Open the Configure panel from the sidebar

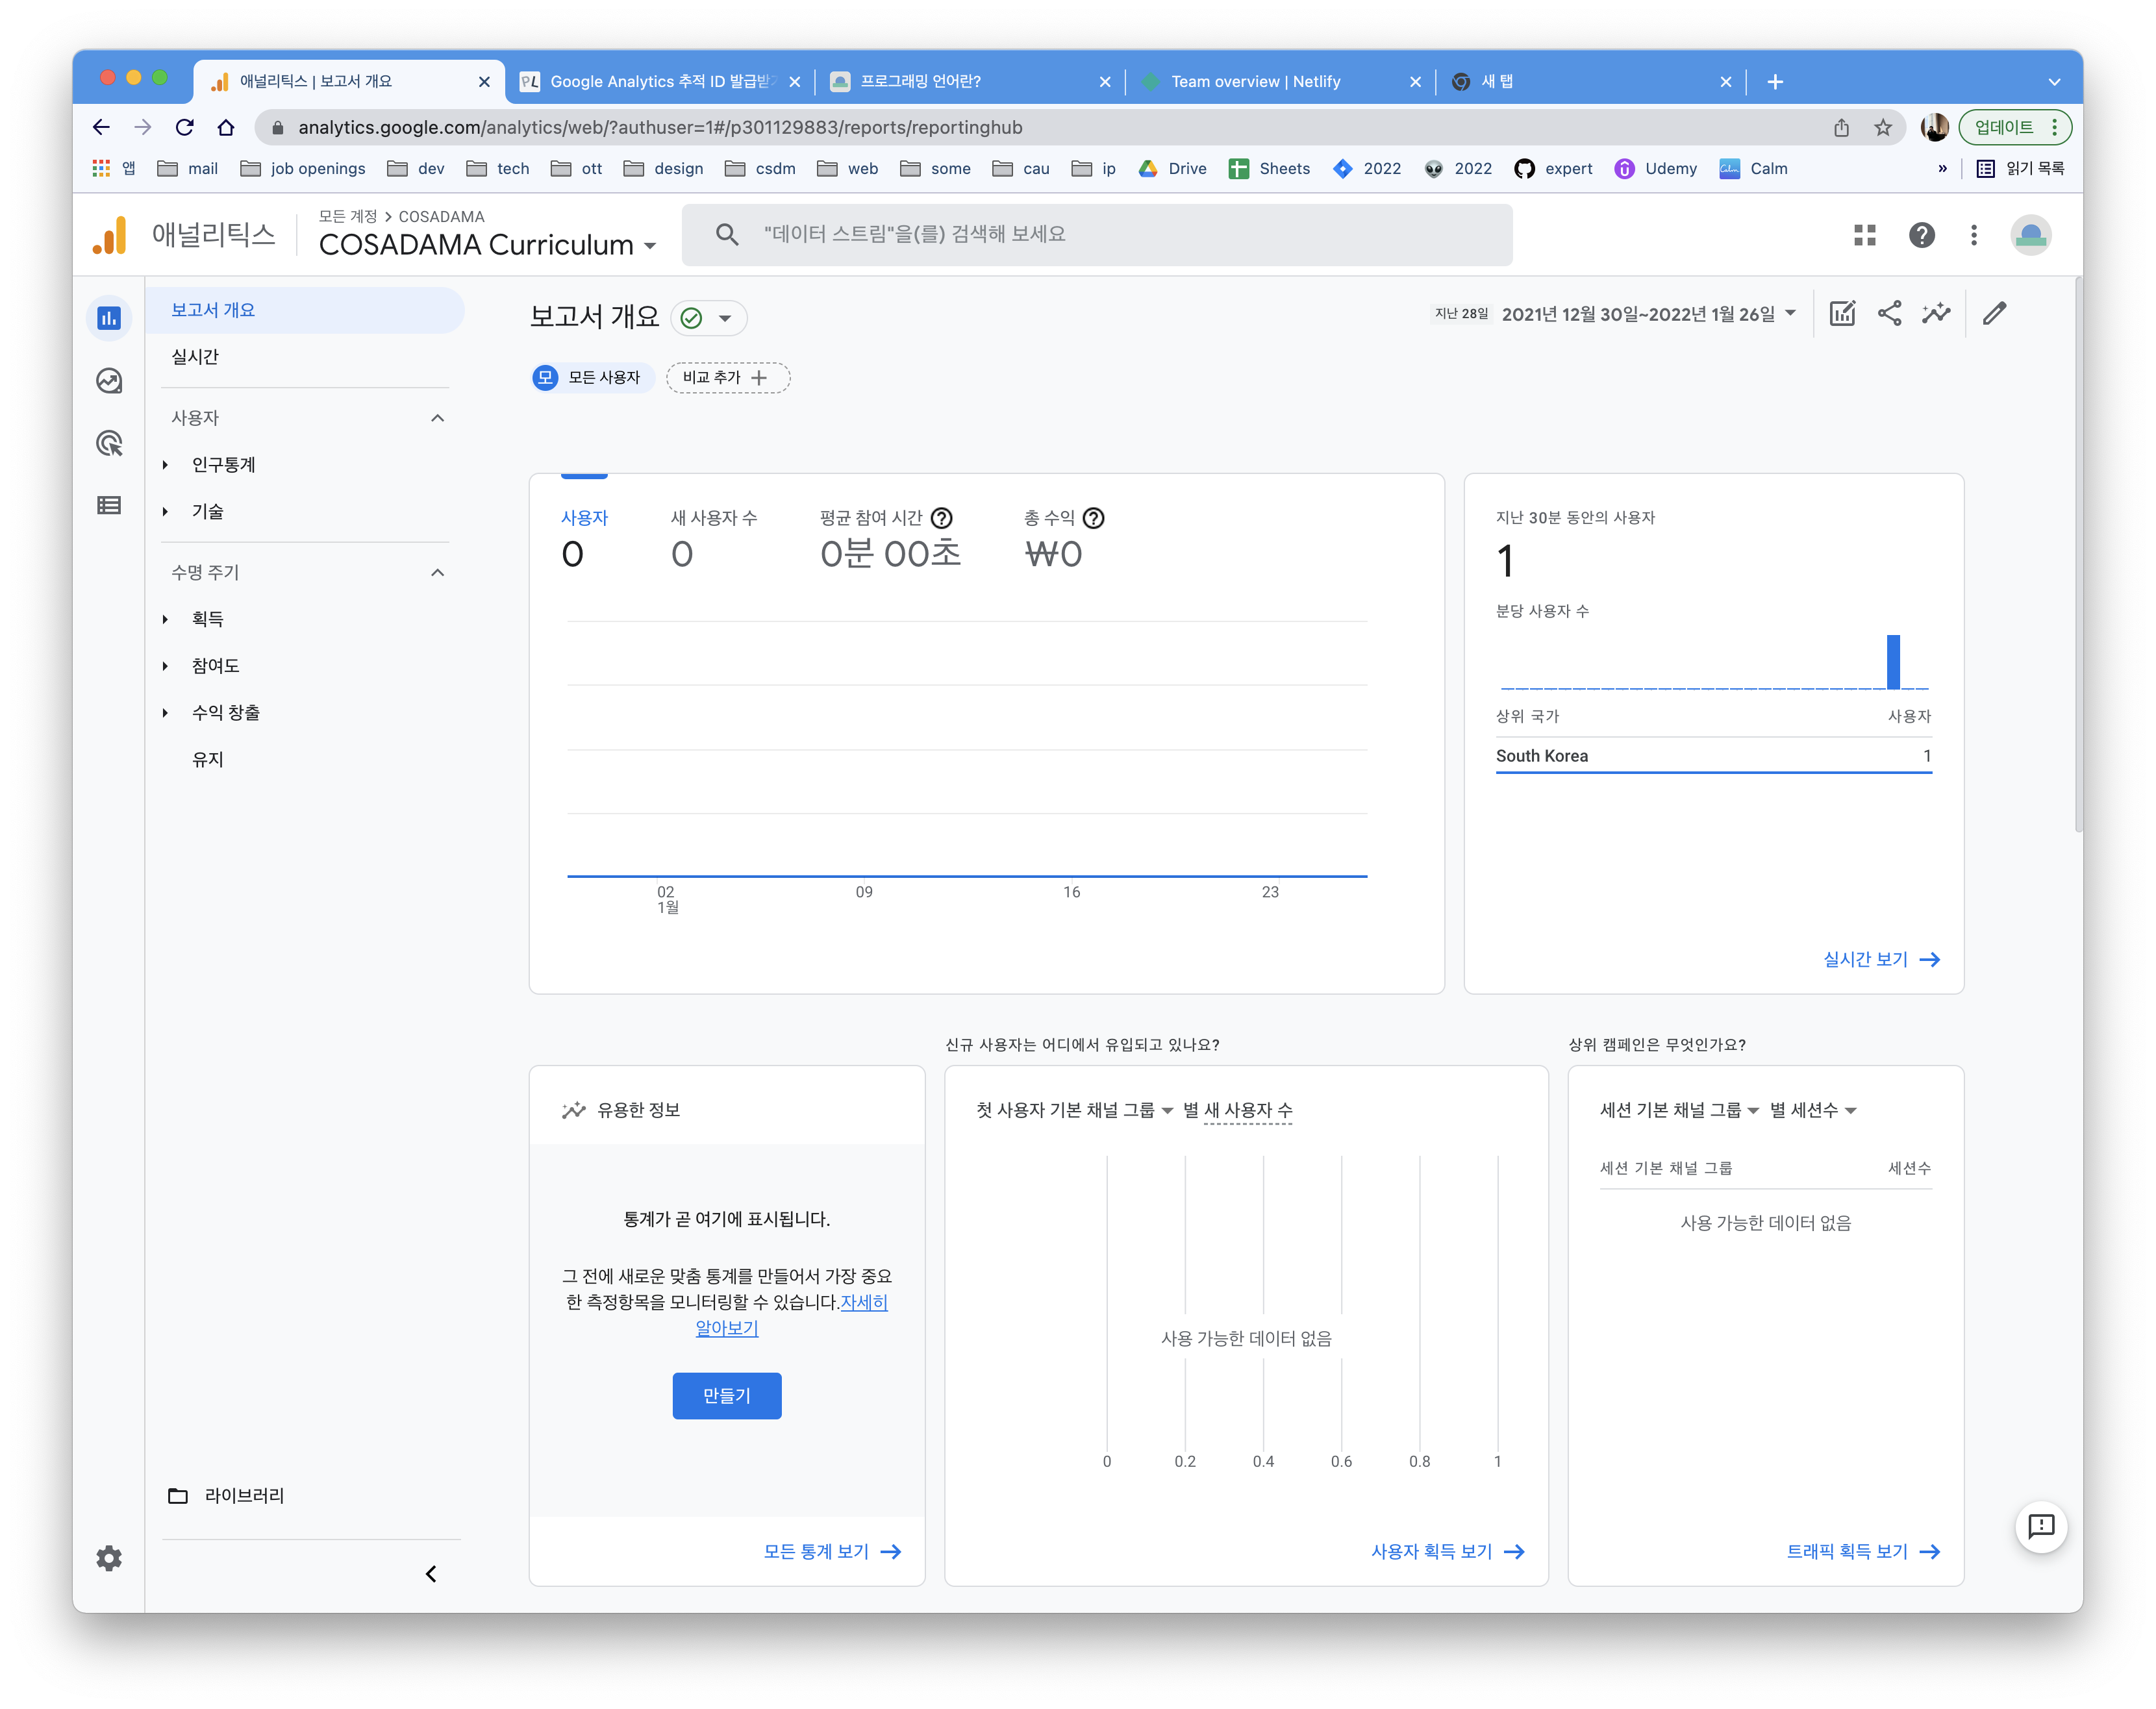click(109, 505)
